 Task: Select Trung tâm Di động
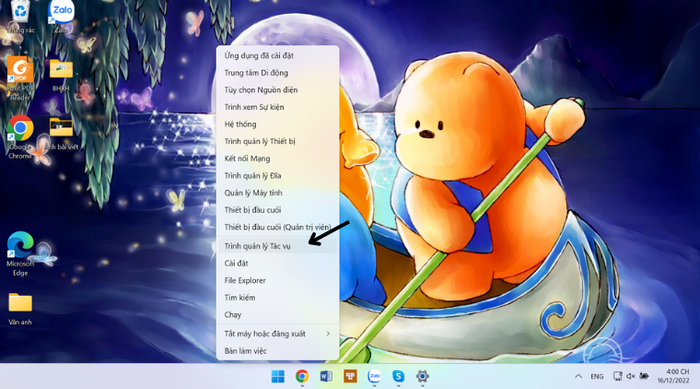[x=278, y=73]
